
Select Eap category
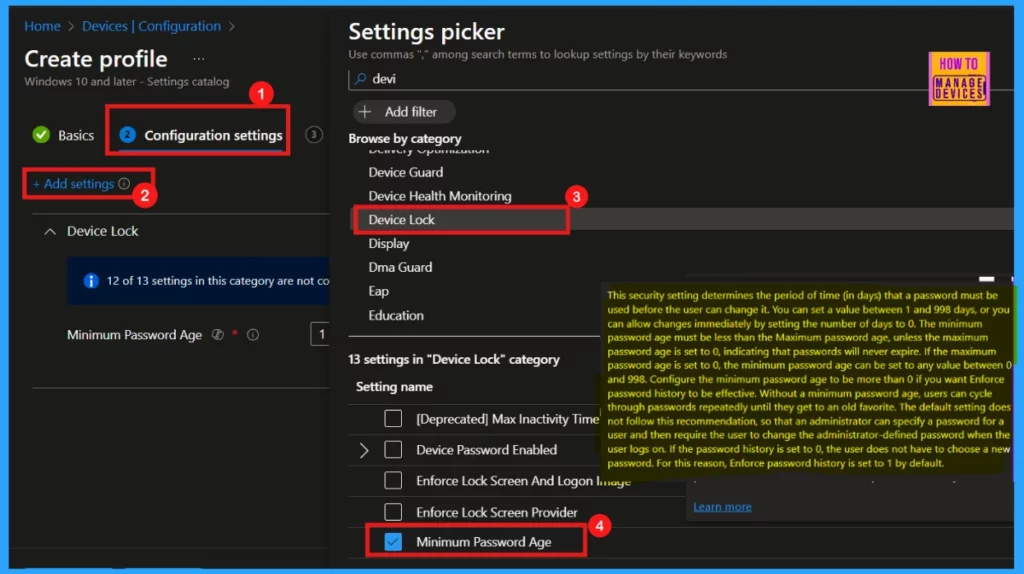(x=378, y=291)
